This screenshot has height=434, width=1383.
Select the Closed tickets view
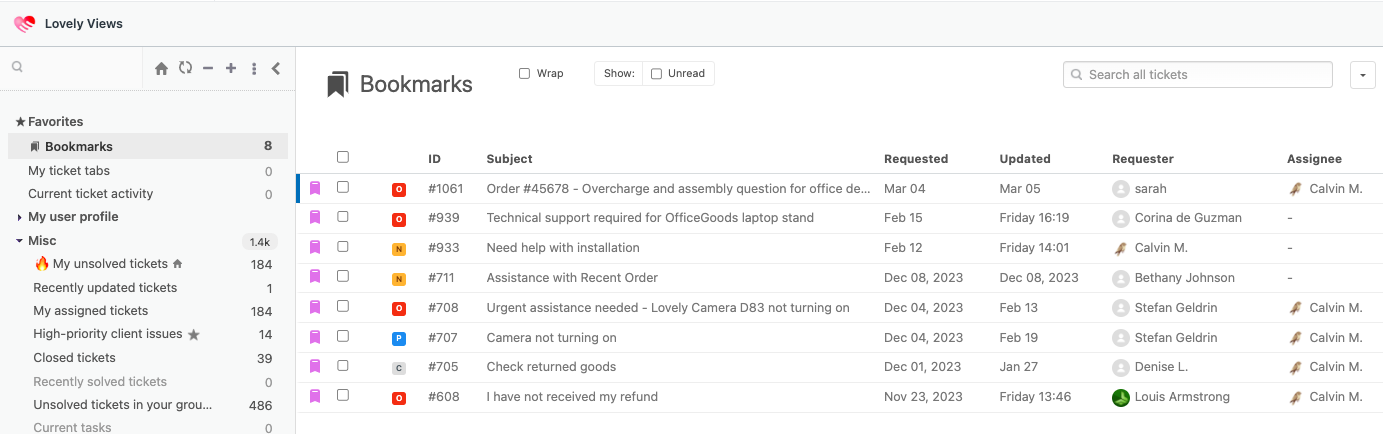click(x=74, y=358)
